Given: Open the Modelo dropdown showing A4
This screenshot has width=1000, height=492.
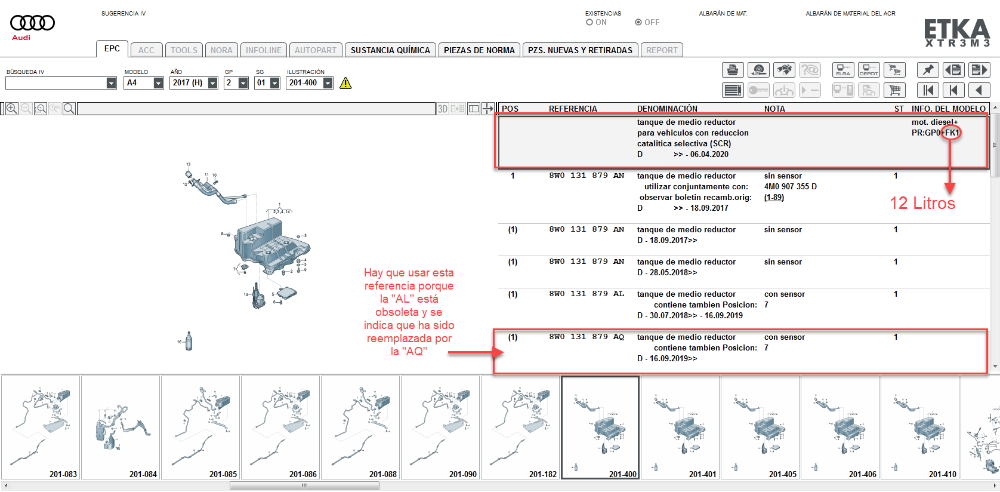Looking at the screenshot, I should pyautogui.click(x=159, y=83).
